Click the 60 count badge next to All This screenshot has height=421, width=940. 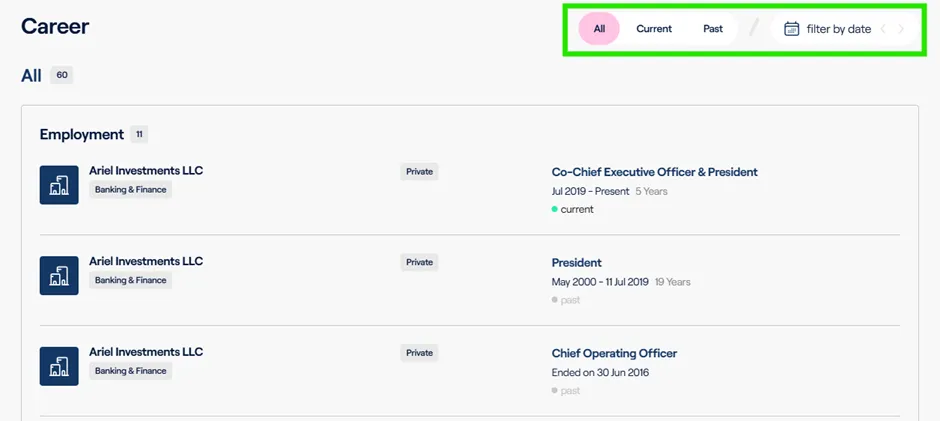(62, 75)
